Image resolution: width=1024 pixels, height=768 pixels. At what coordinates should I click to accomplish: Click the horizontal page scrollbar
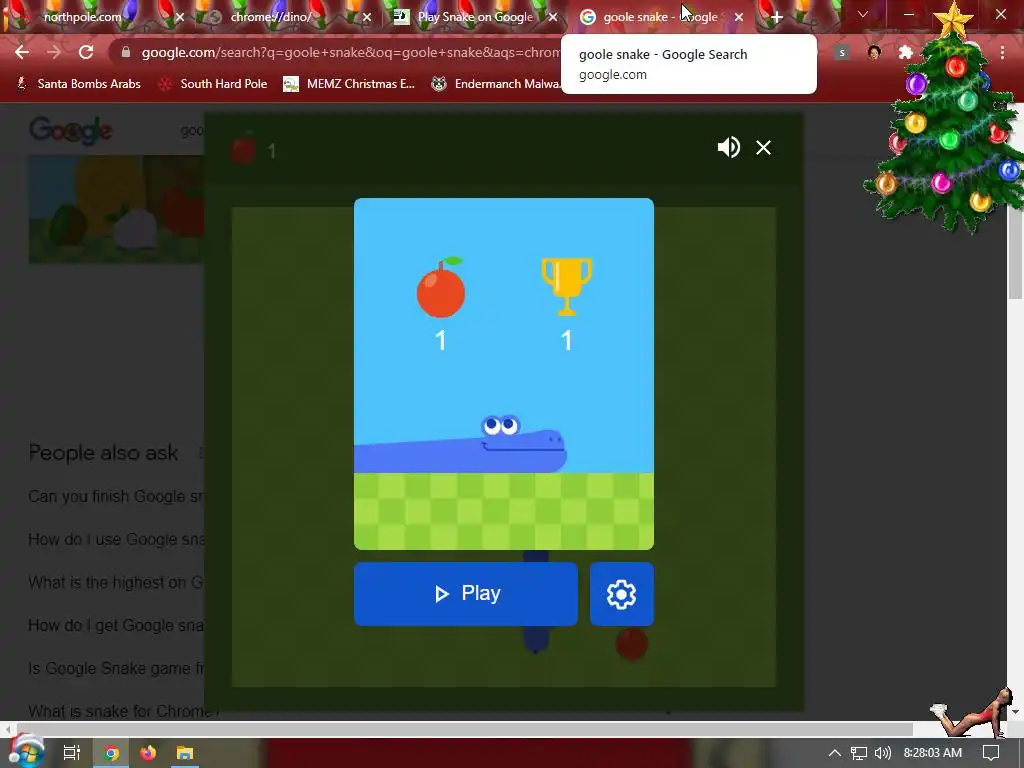[464, 729]
